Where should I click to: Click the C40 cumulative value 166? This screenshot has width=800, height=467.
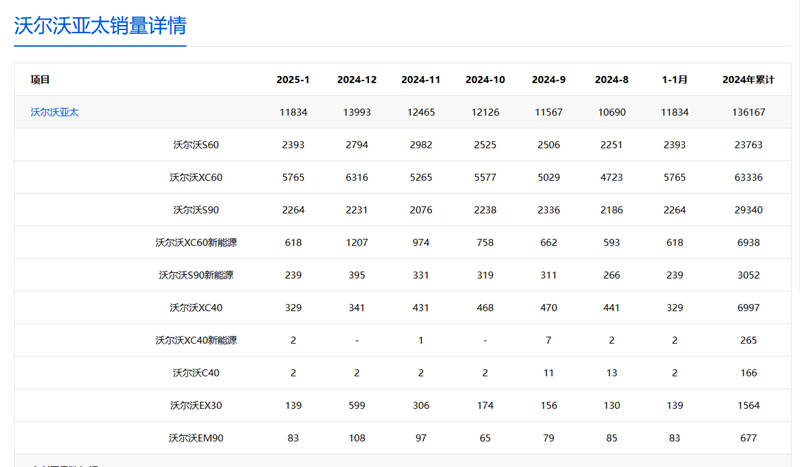click(748, 373)
